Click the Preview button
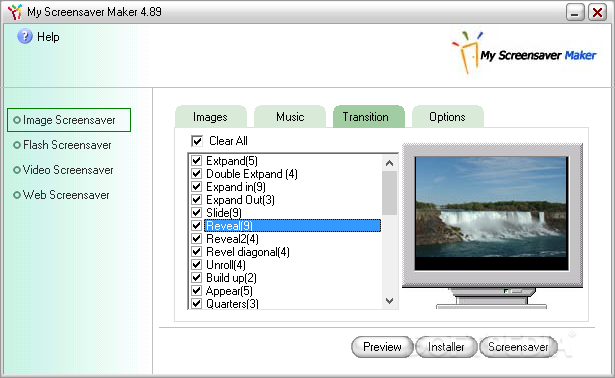 382,347
